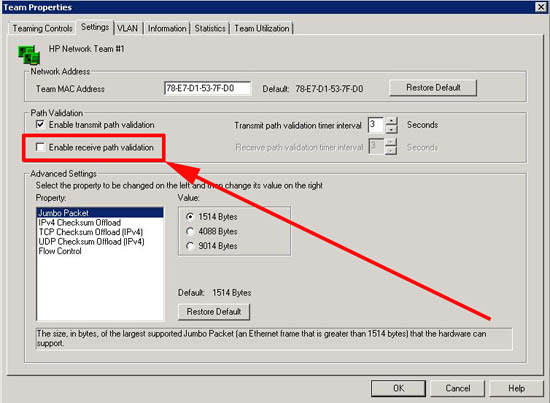This screenshot has width=550, height=403.
Task: Decrease transmit path validation timer interval
Action: point(391,129)
